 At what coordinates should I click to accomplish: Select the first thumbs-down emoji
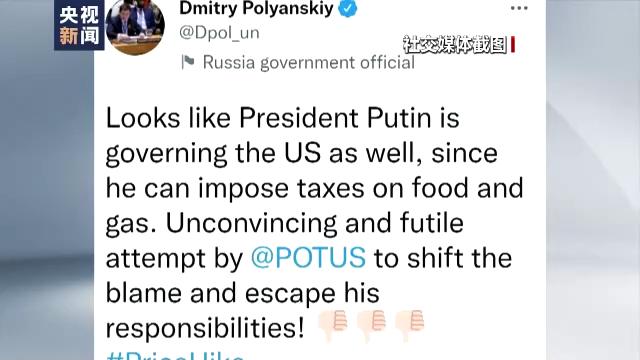tap(333, 324)
